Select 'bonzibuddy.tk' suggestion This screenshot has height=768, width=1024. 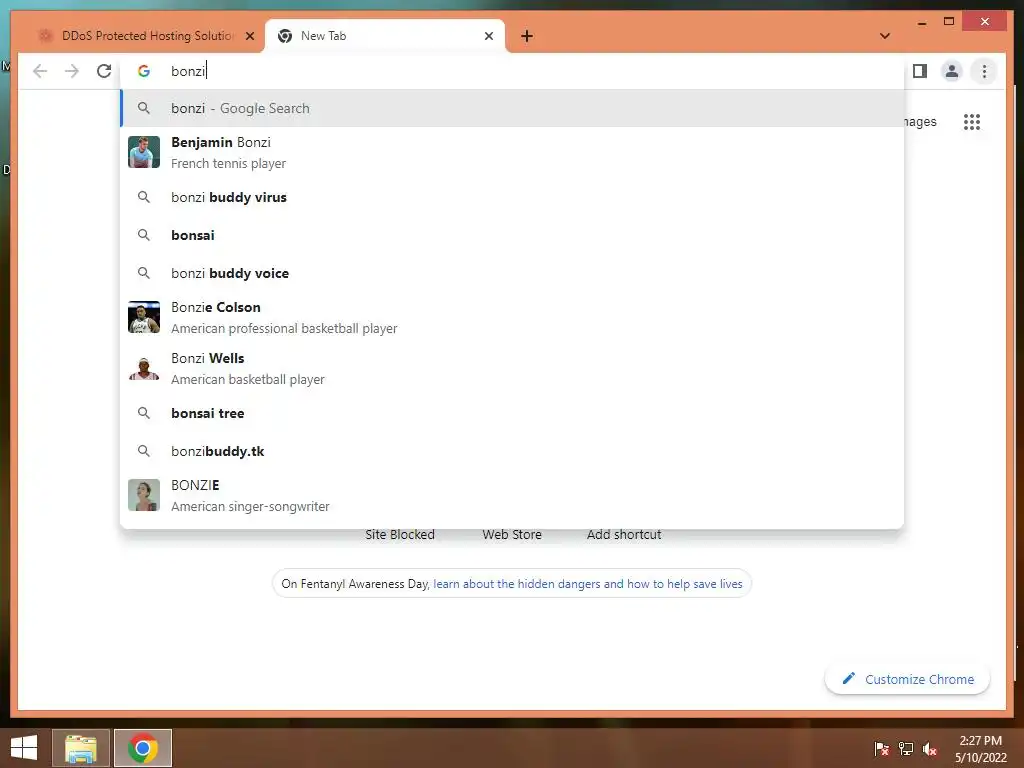513,451
